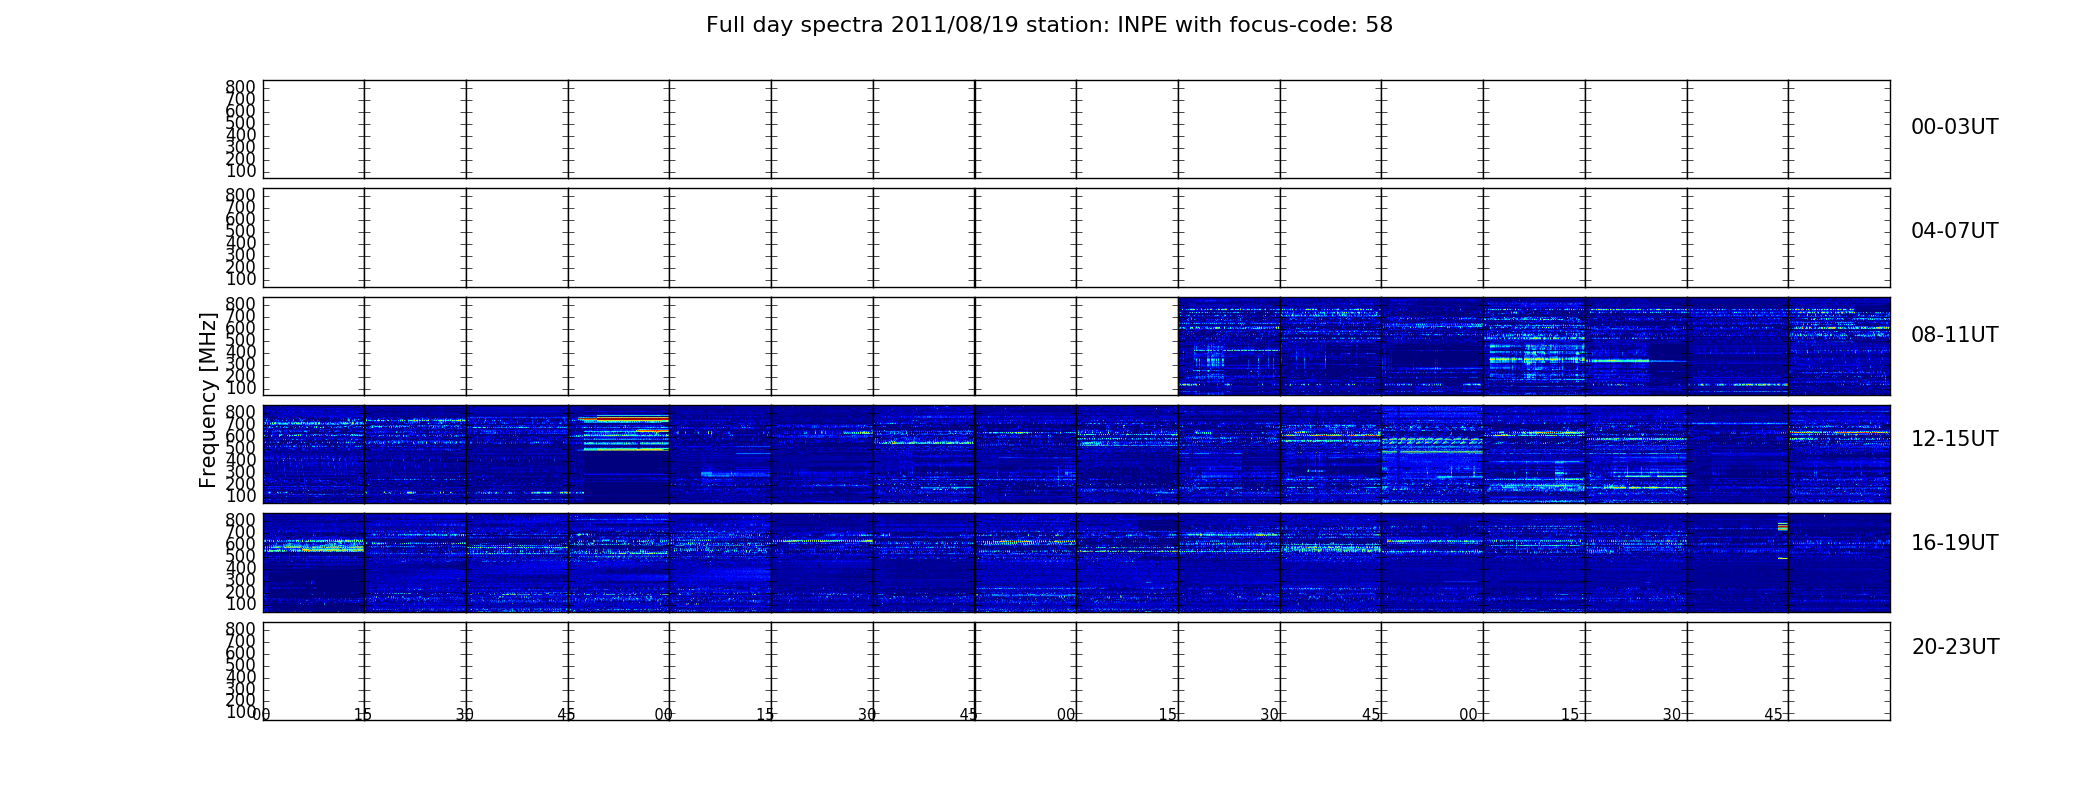Select the '16-19UT' row label
Viewport: 2100px width, 800px height.
1954,543
